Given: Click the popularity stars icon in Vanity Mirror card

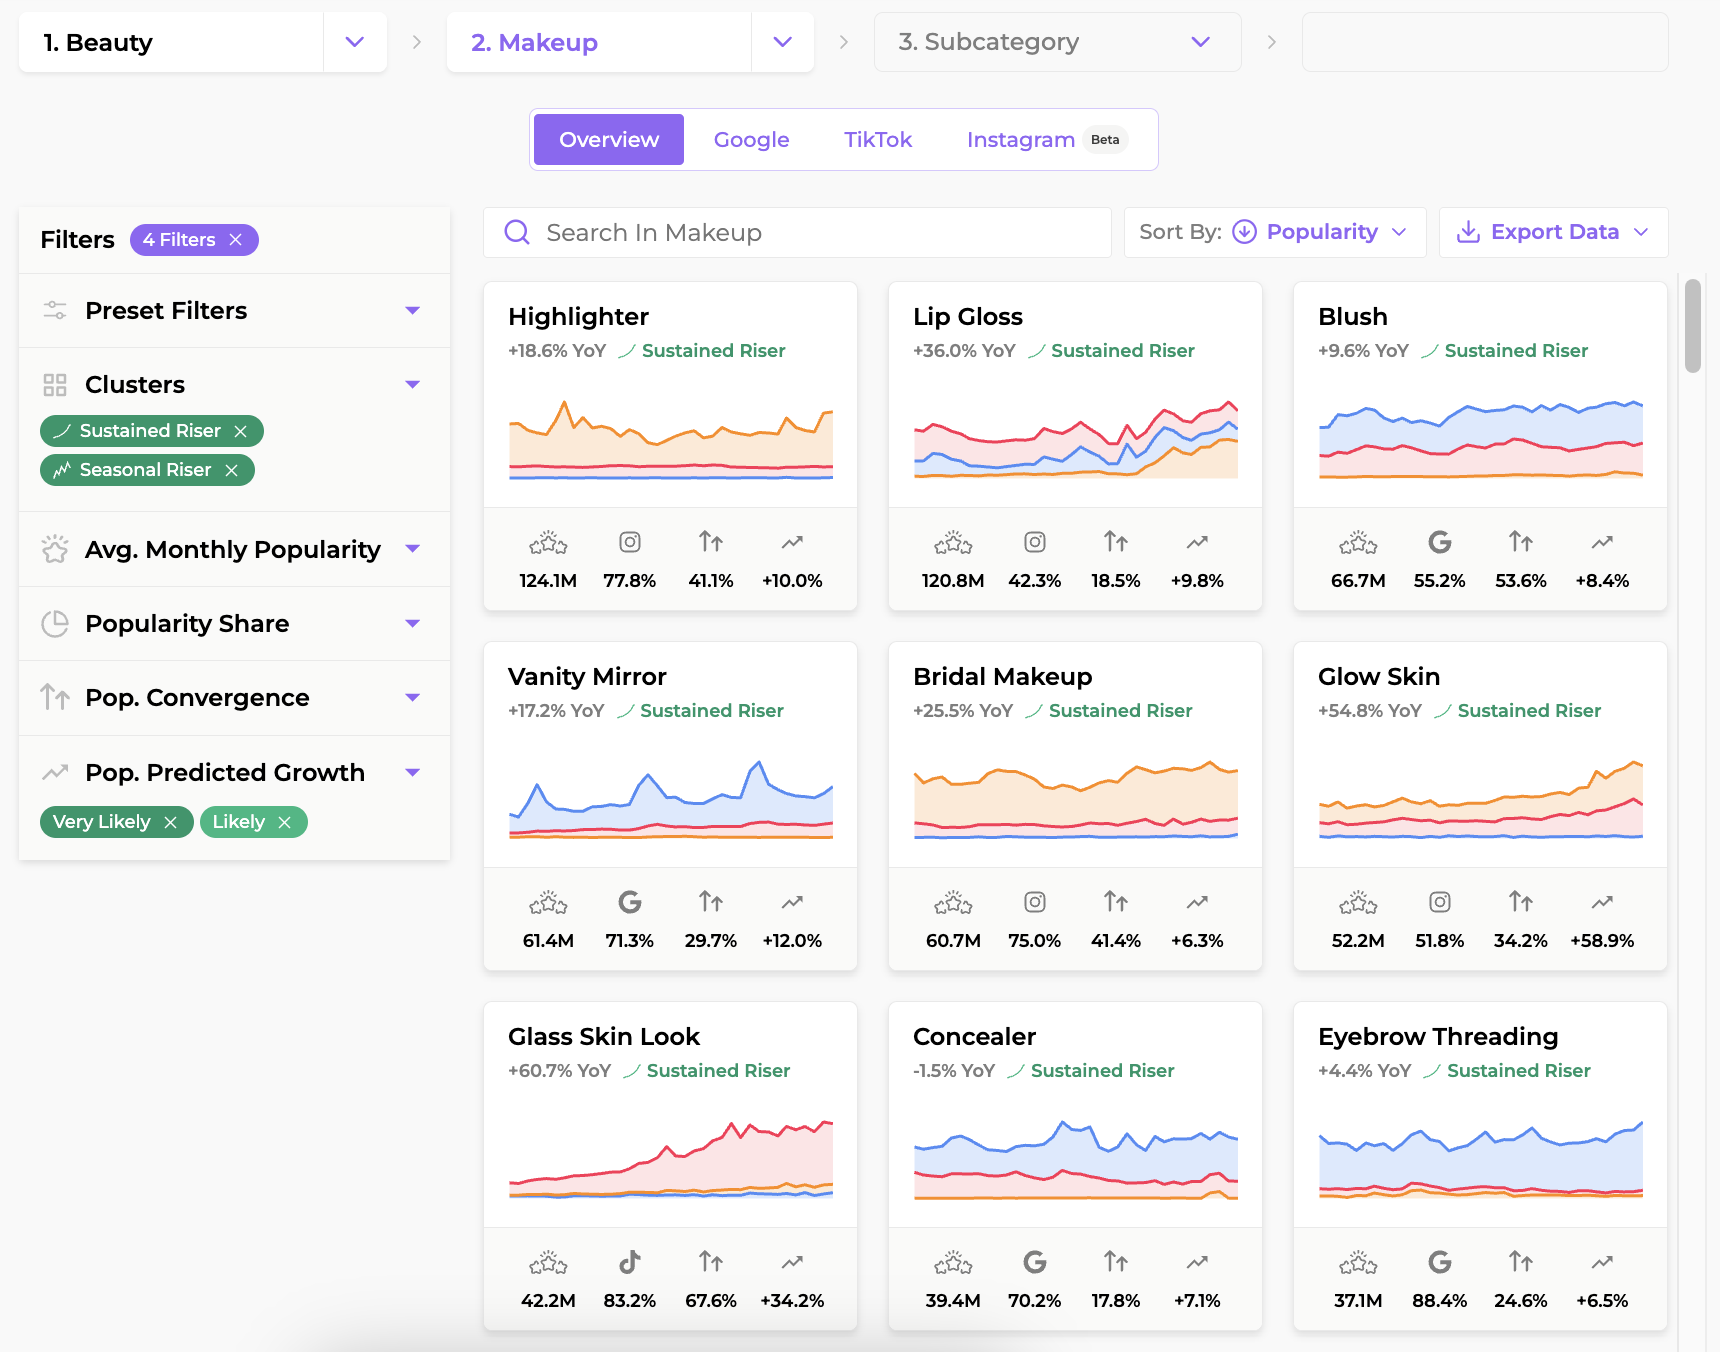Looking at the screenshot, I should (x=548, y=902).
